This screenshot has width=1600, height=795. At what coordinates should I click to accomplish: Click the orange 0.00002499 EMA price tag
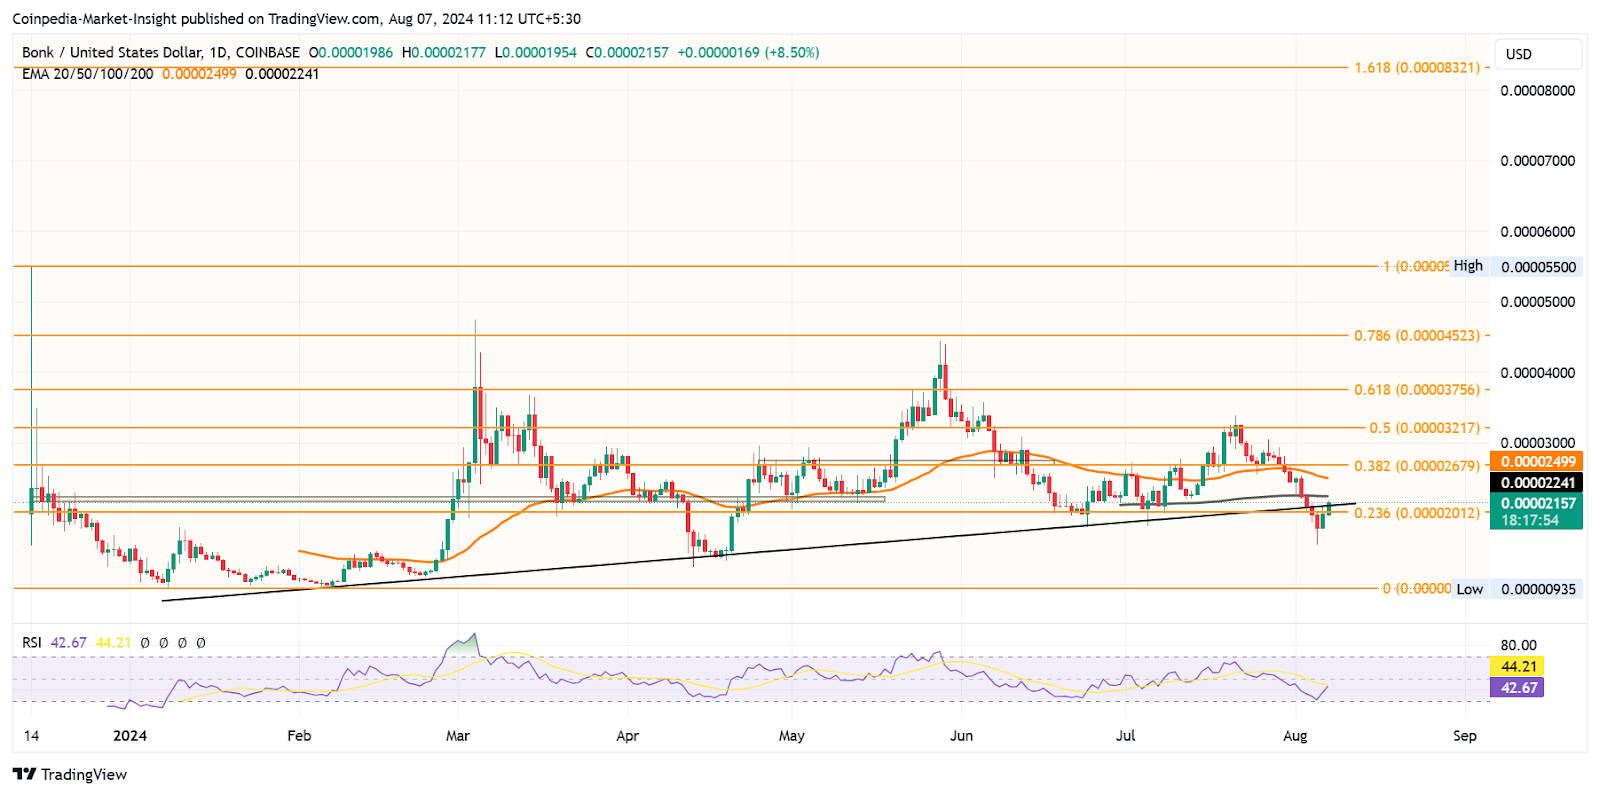(x=1536, y=462)
